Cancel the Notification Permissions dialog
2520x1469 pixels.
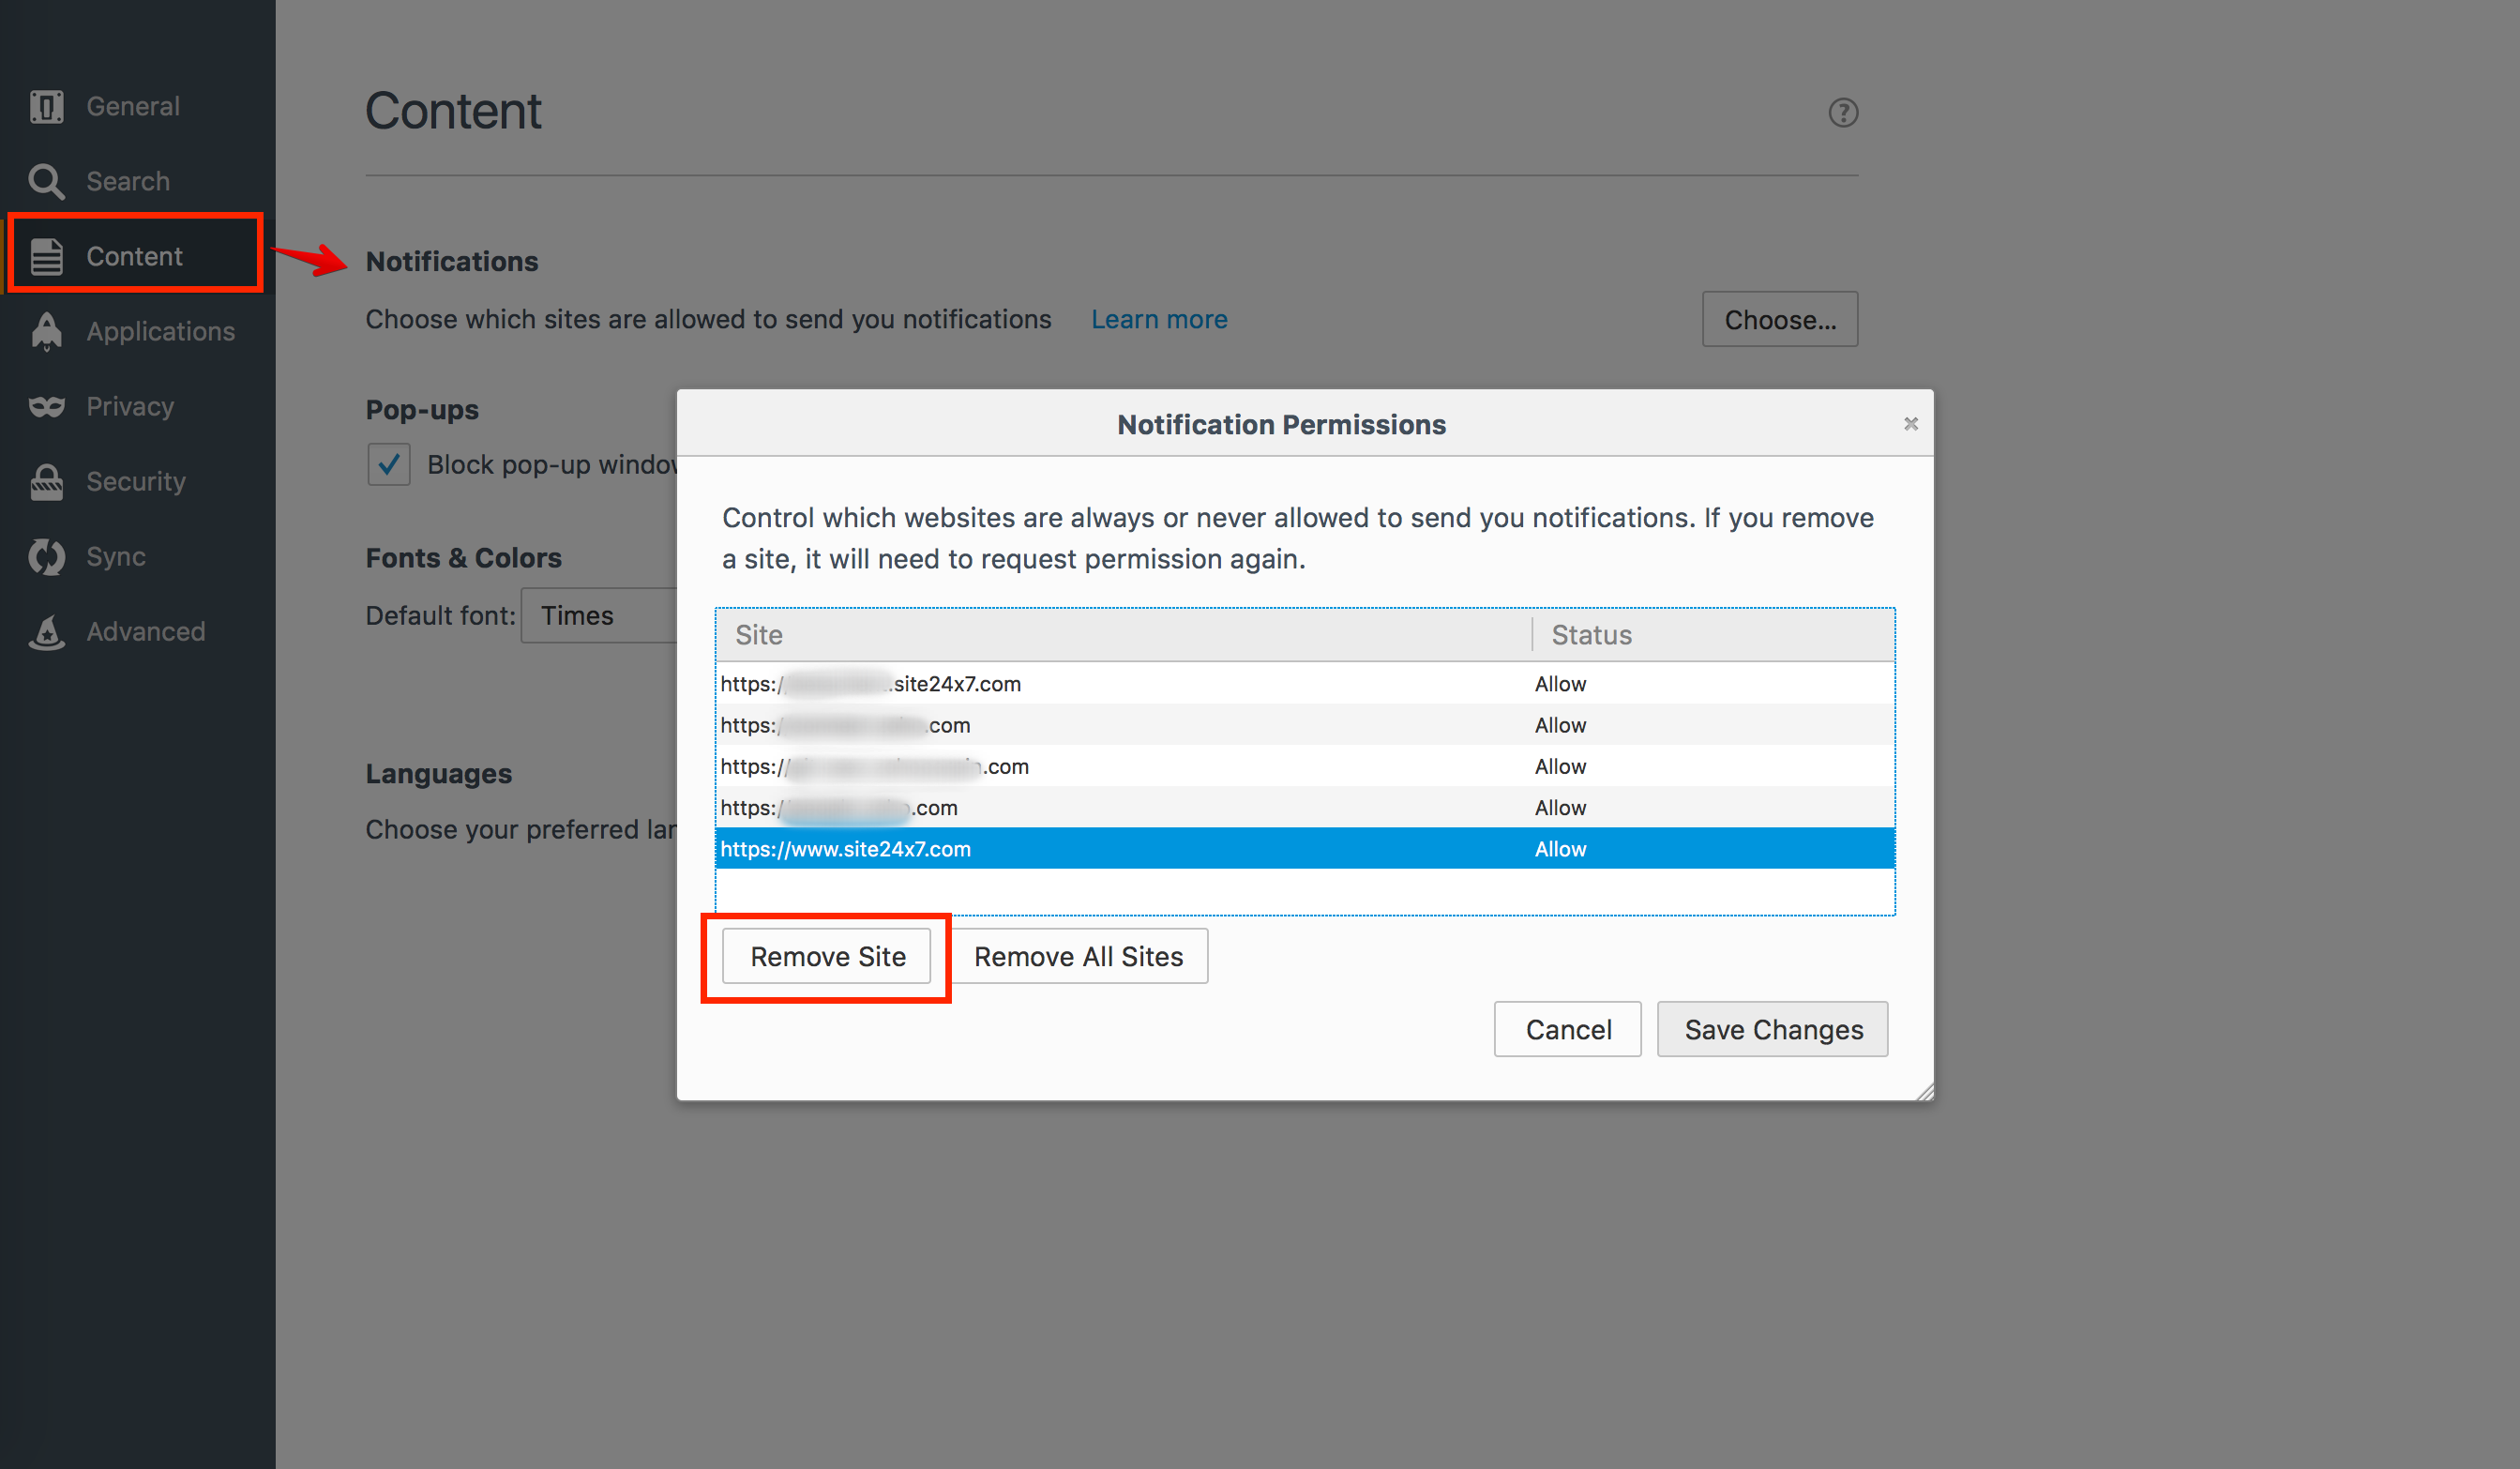coord(1567,1029)
